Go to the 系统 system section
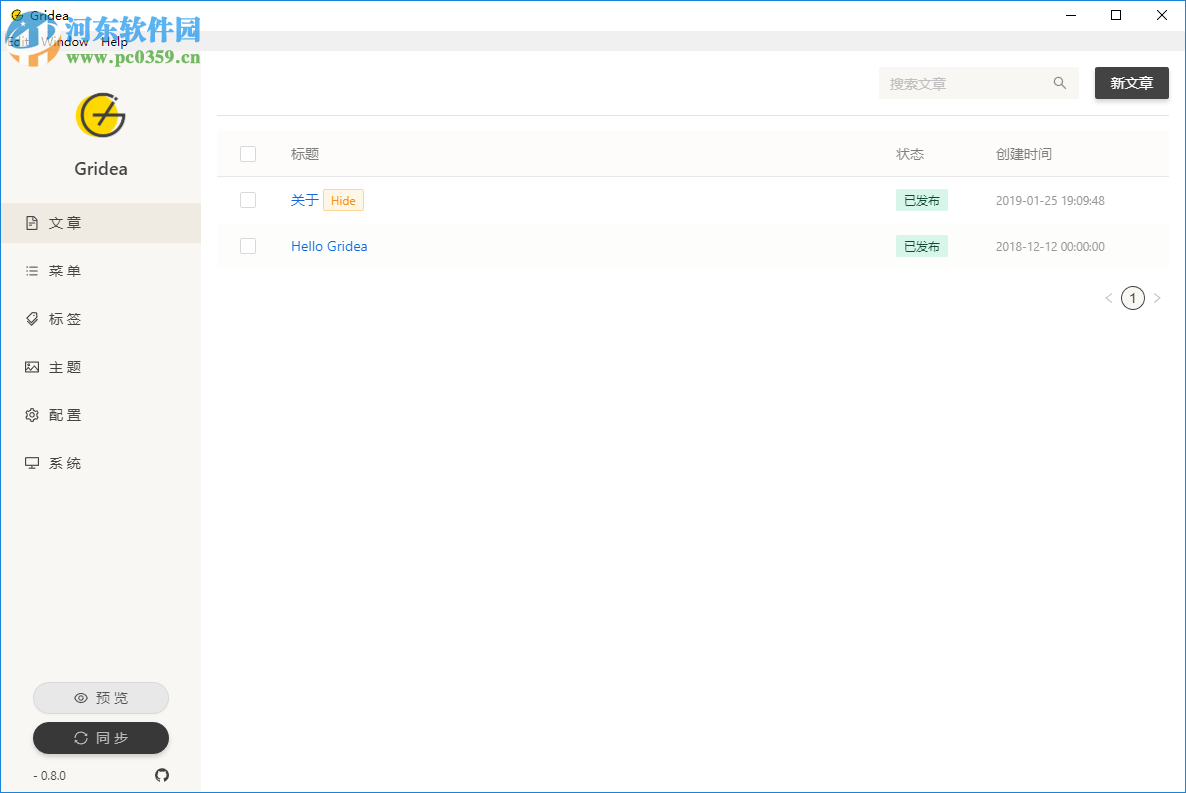1186x793 pixels. (101, 463)
